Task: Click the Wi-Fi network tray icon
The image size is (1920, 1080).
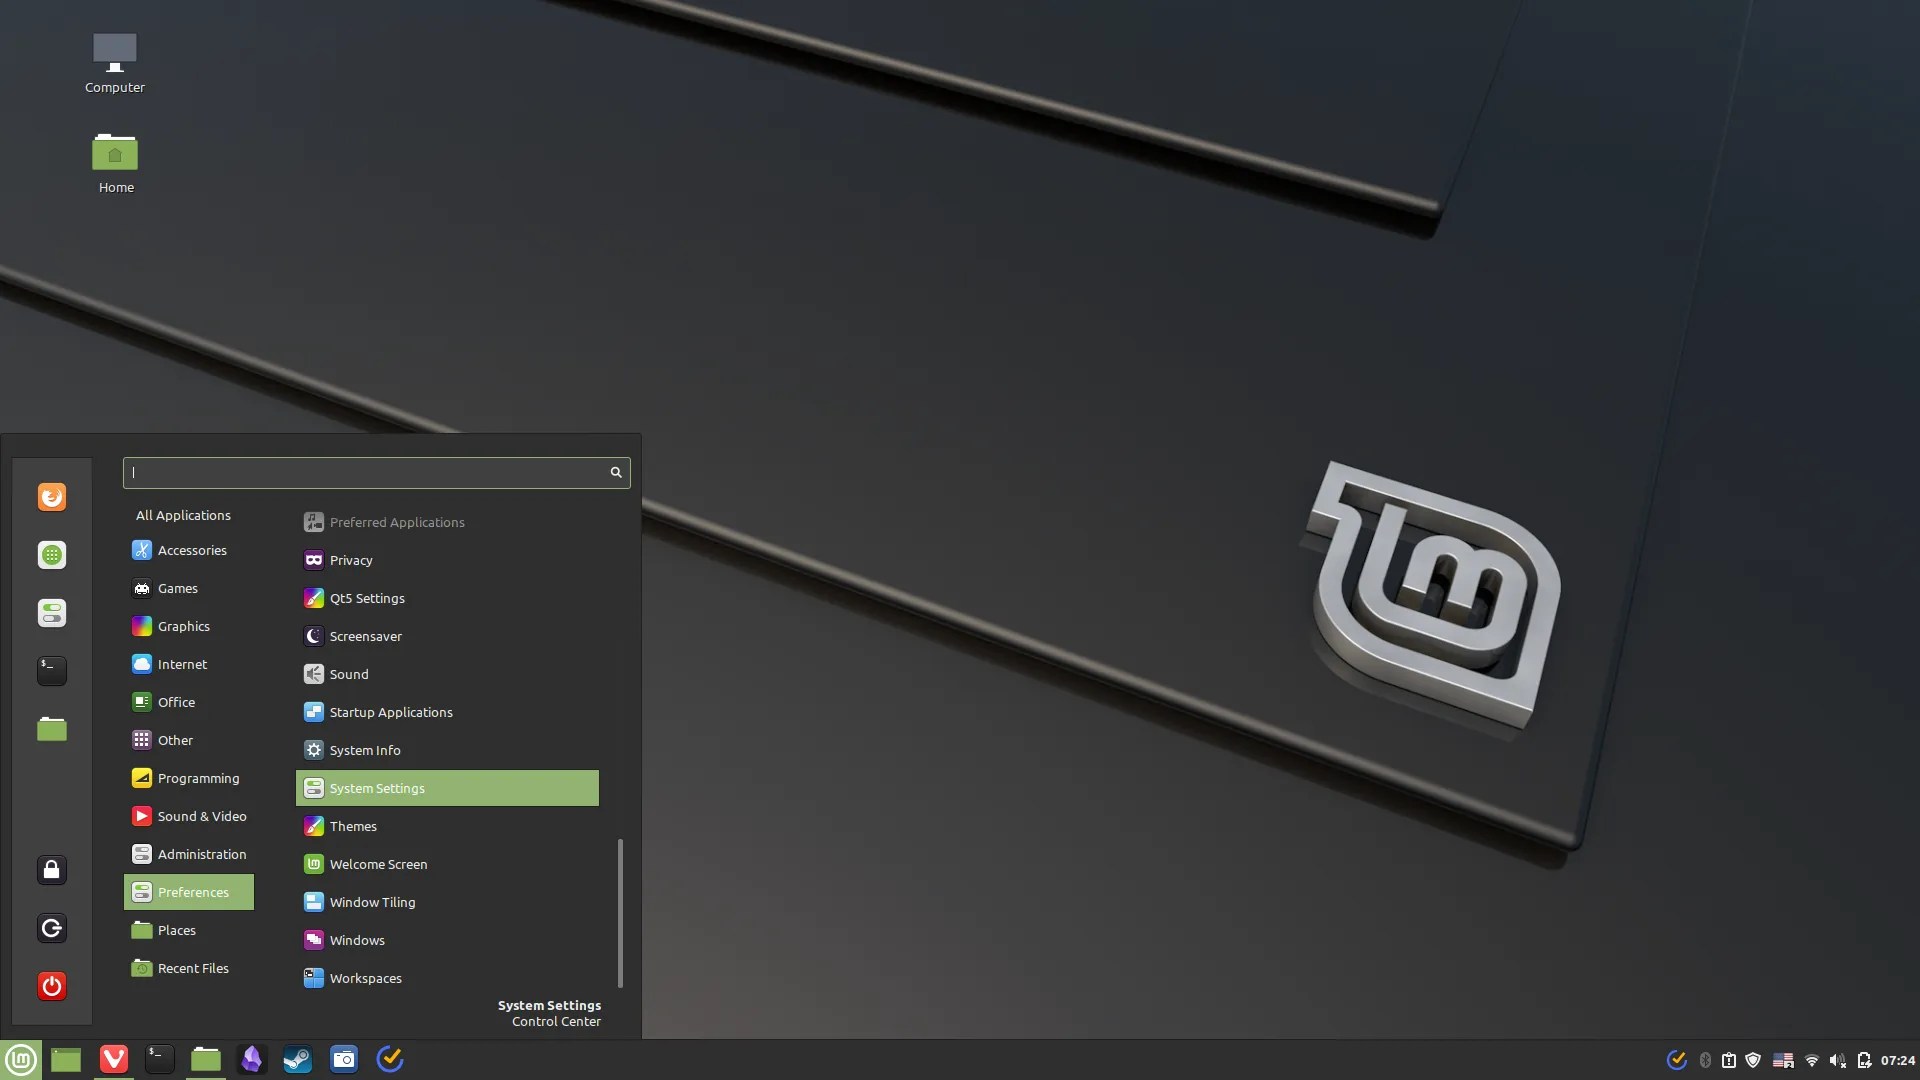Action: coord(1811,1060)
